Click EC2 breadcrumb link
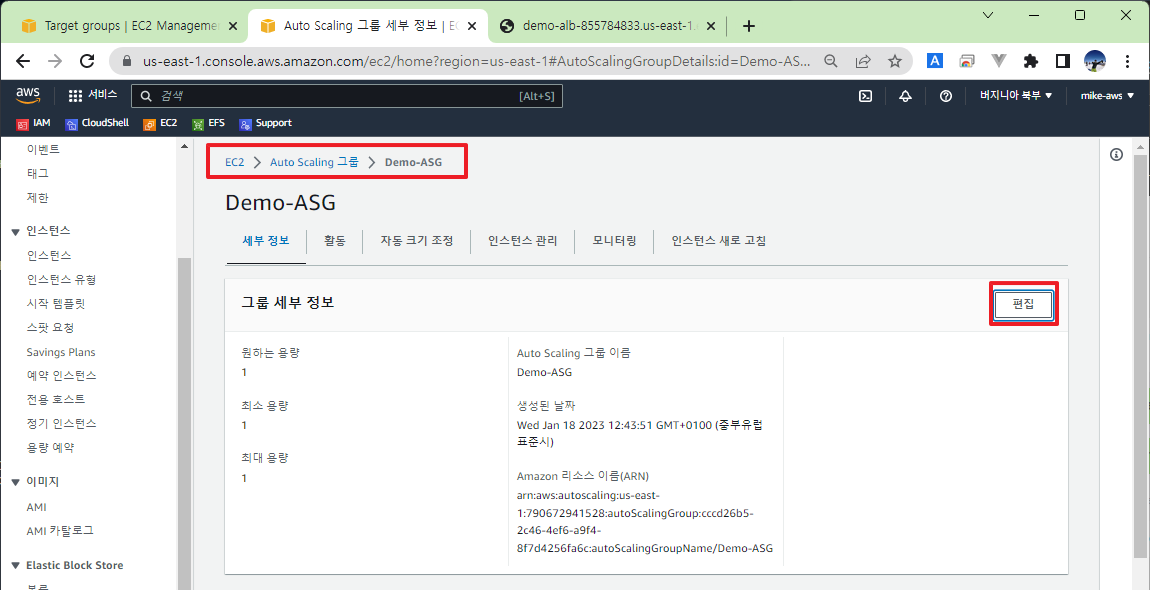The height and width of the screenshot is (590, 1150). coord(235,162)
